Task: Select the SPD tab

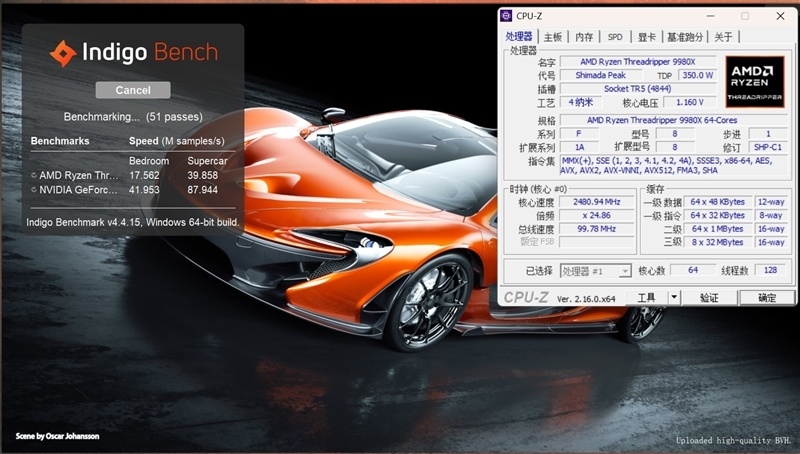Action: pyautogui.click(x=615, y=37)
